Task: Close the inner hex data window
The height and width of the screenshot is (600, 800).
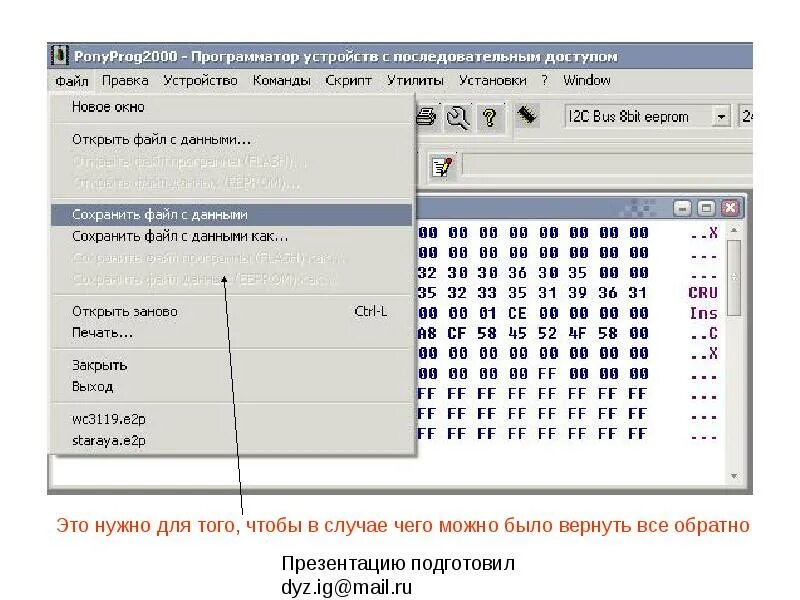Action: tap(730, 208)
